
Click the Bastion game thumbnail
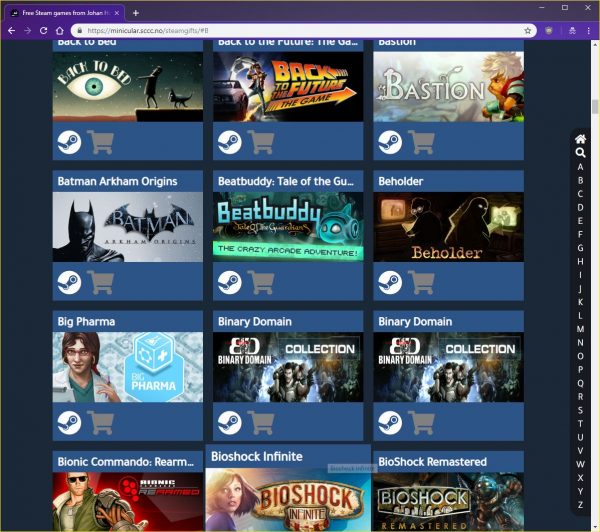(448, 87)
